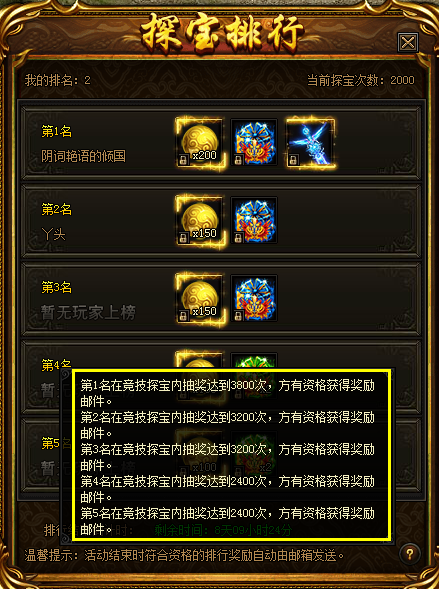Click the rank 1 gold coin x200 reward

pos(199,143)
